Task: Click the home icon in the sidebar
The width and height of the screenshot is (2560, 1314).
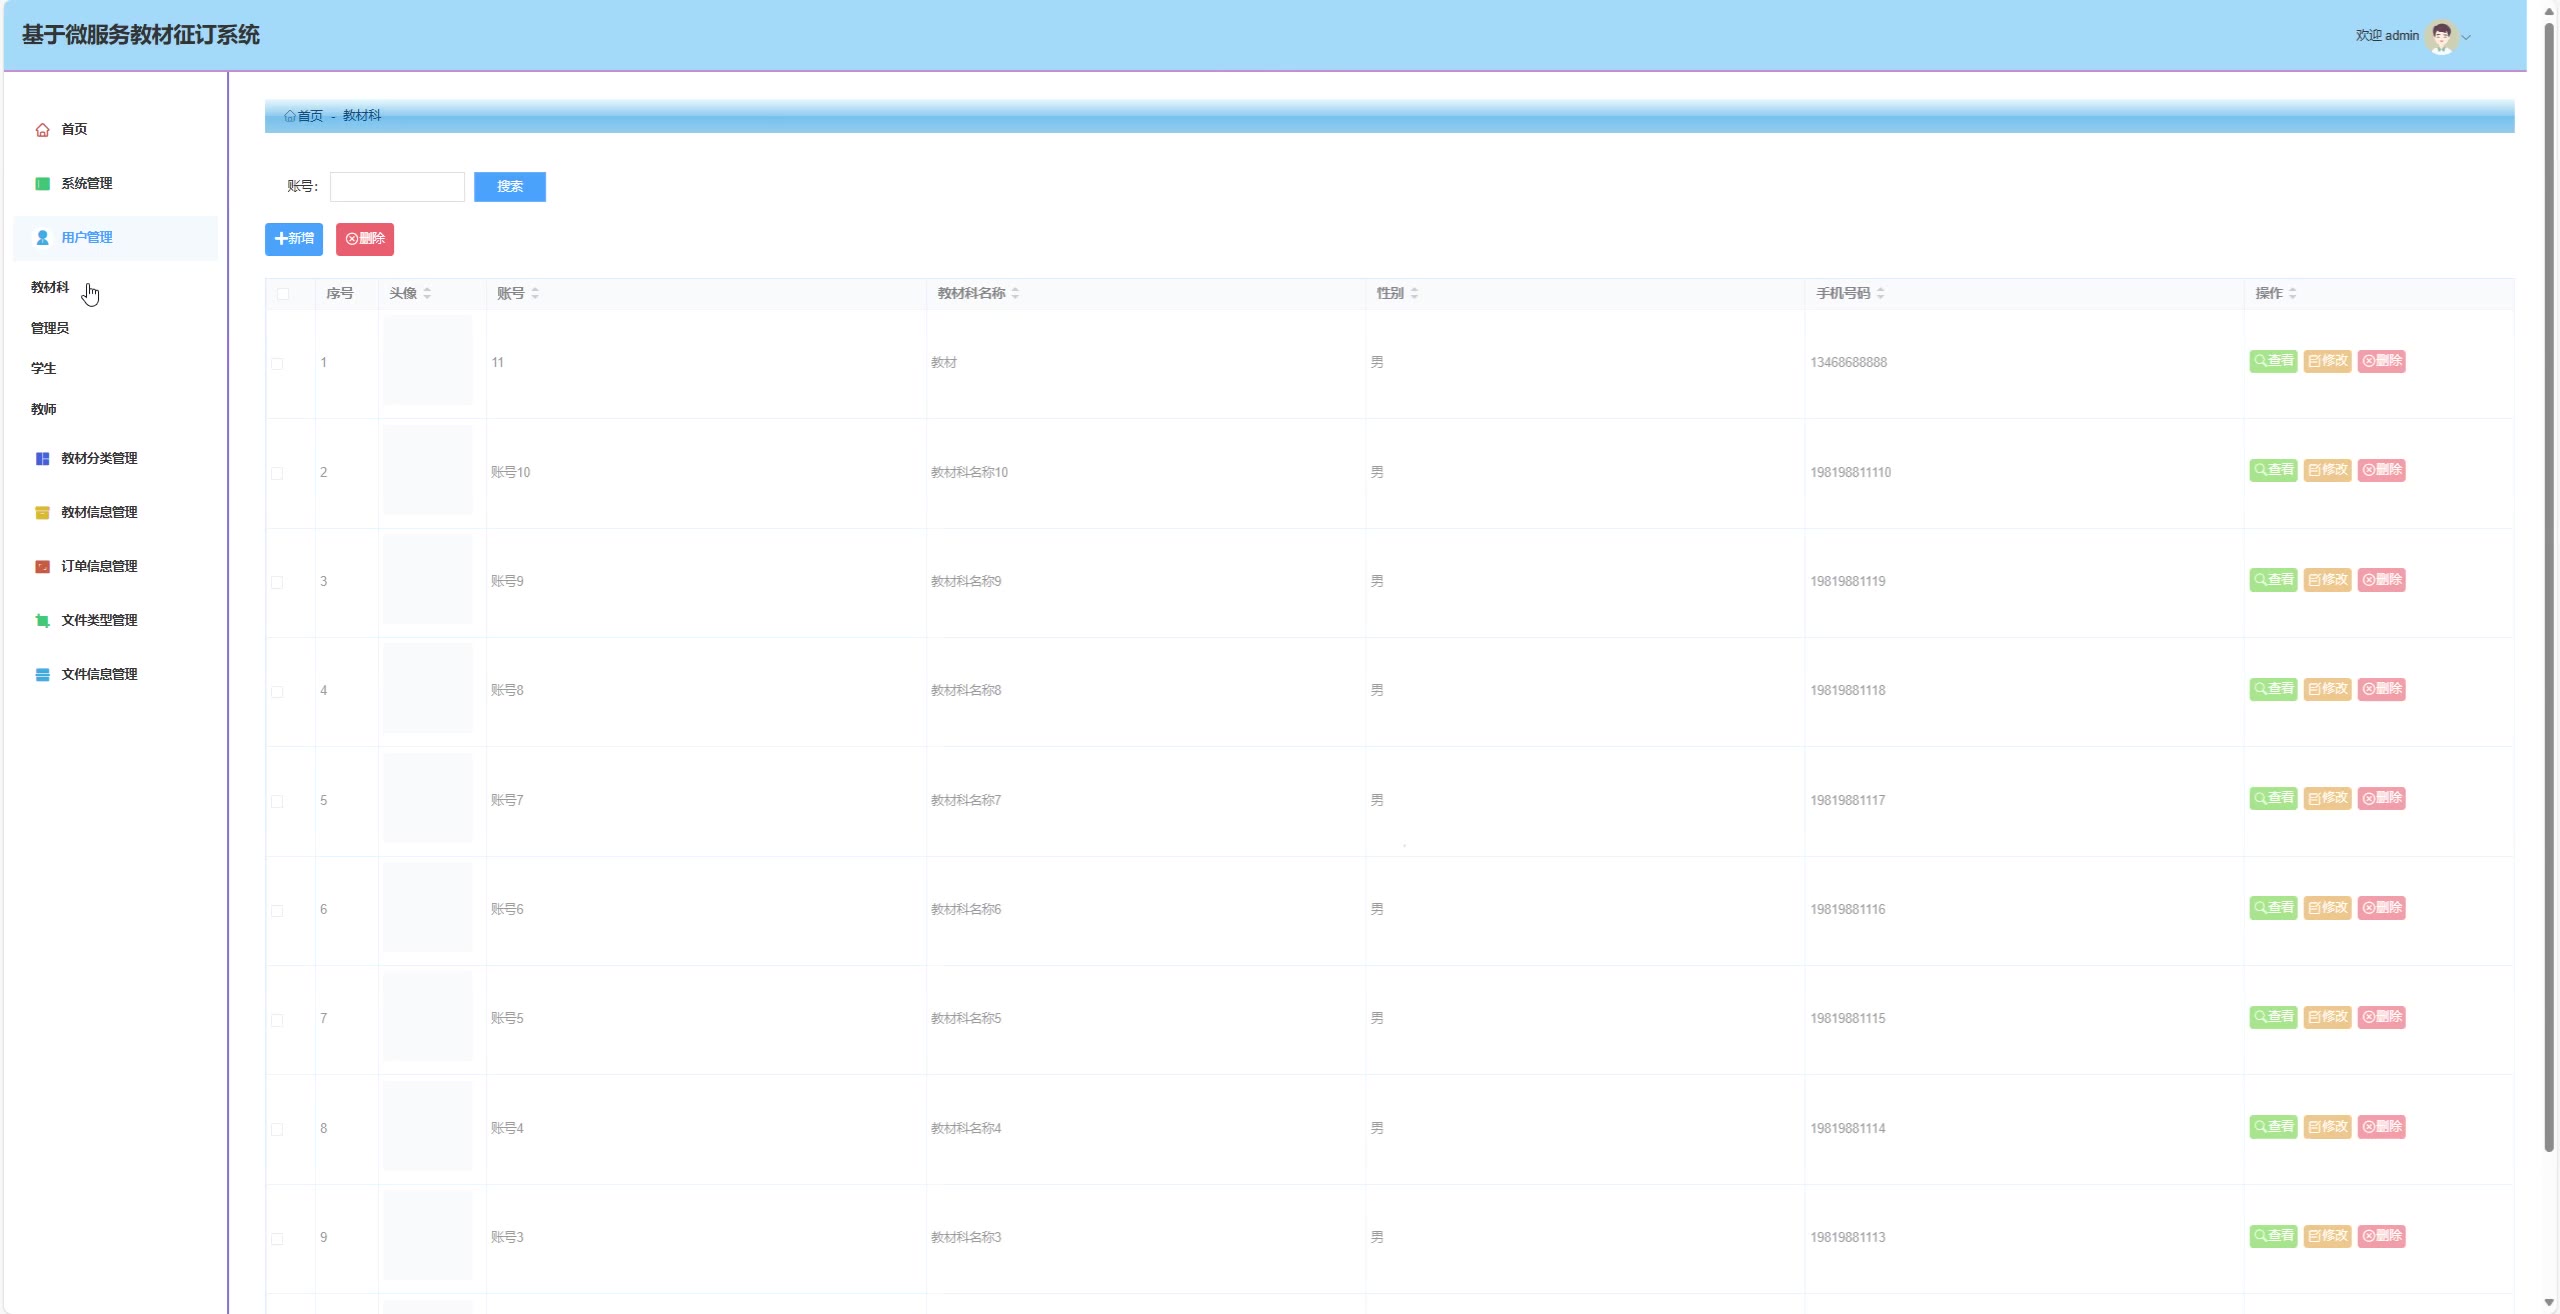Action: 42,130
